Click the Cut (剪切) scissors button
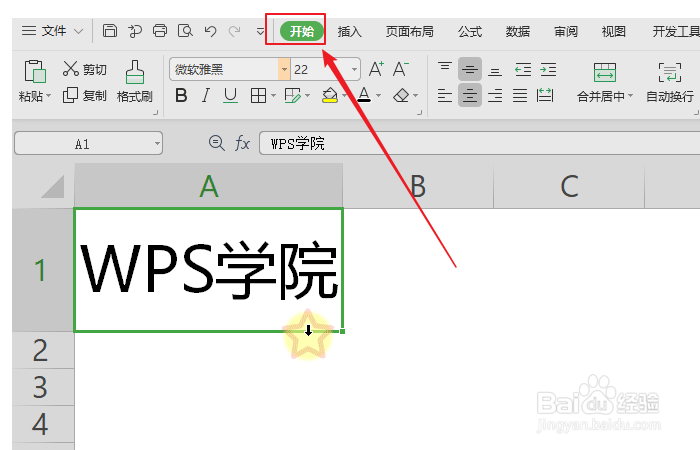700x450 pixels. tap(84, 69)
